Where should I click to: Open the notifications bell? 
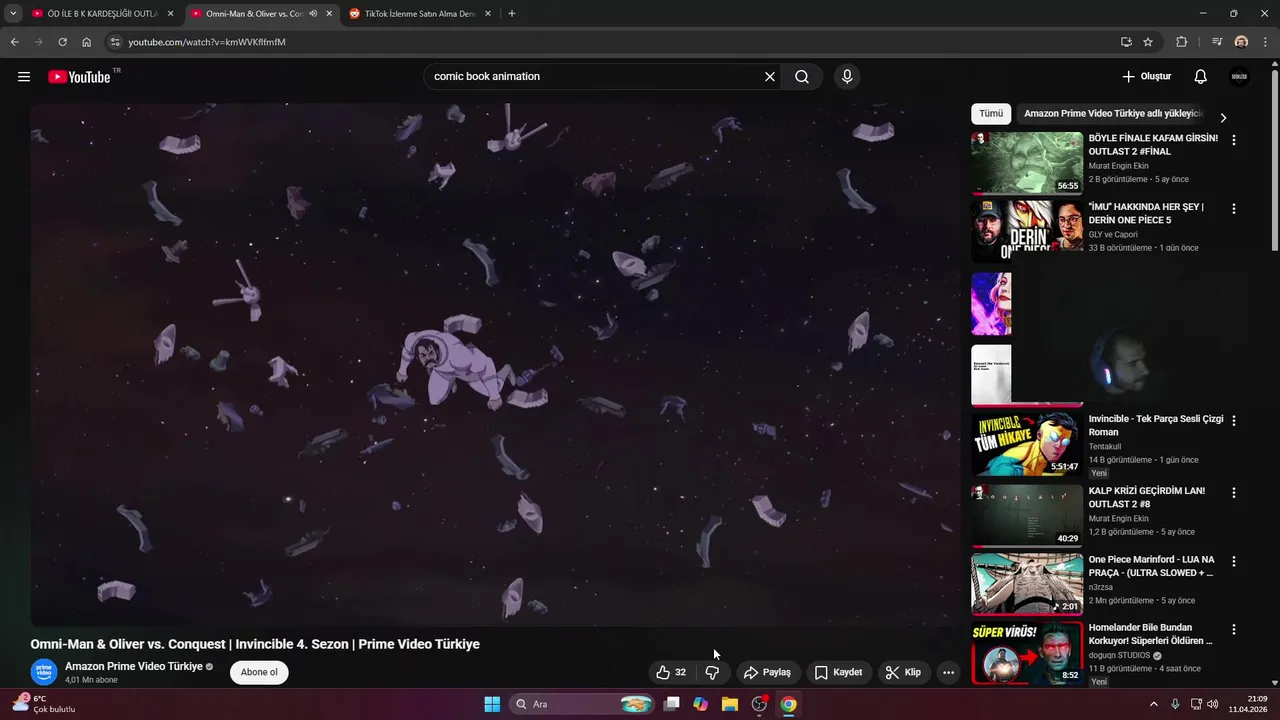[1201, 77]
